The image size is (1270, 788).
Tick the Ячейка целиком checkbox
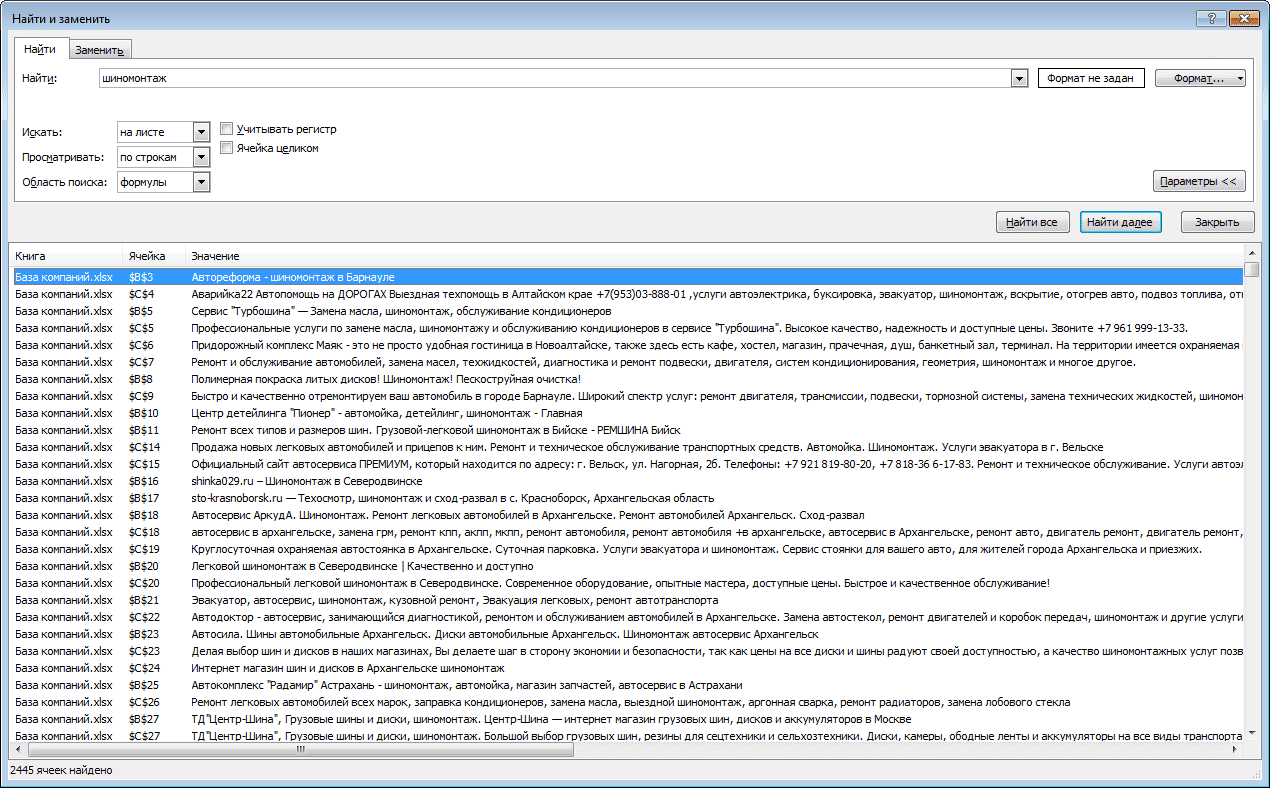227,148
